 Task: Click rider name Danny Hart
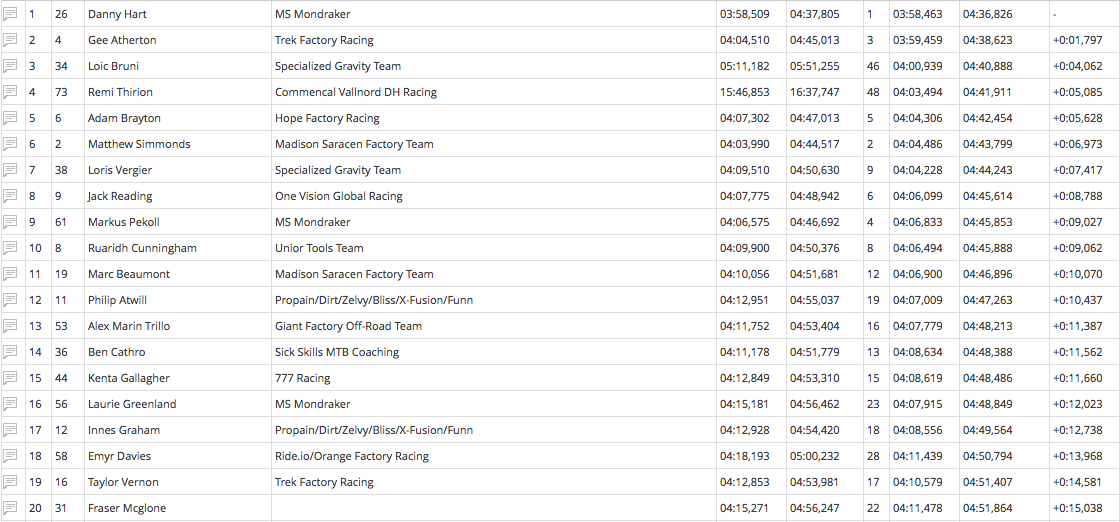point(117,14)
